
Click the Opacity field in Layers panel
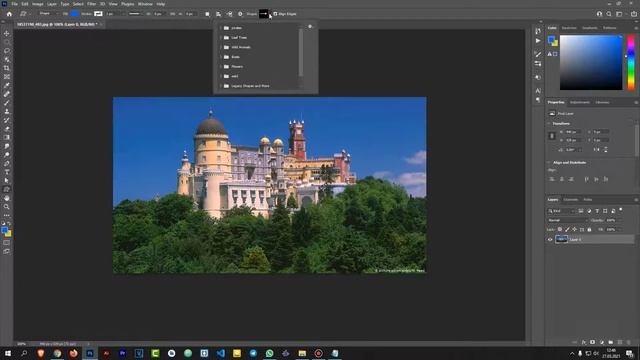611,220
